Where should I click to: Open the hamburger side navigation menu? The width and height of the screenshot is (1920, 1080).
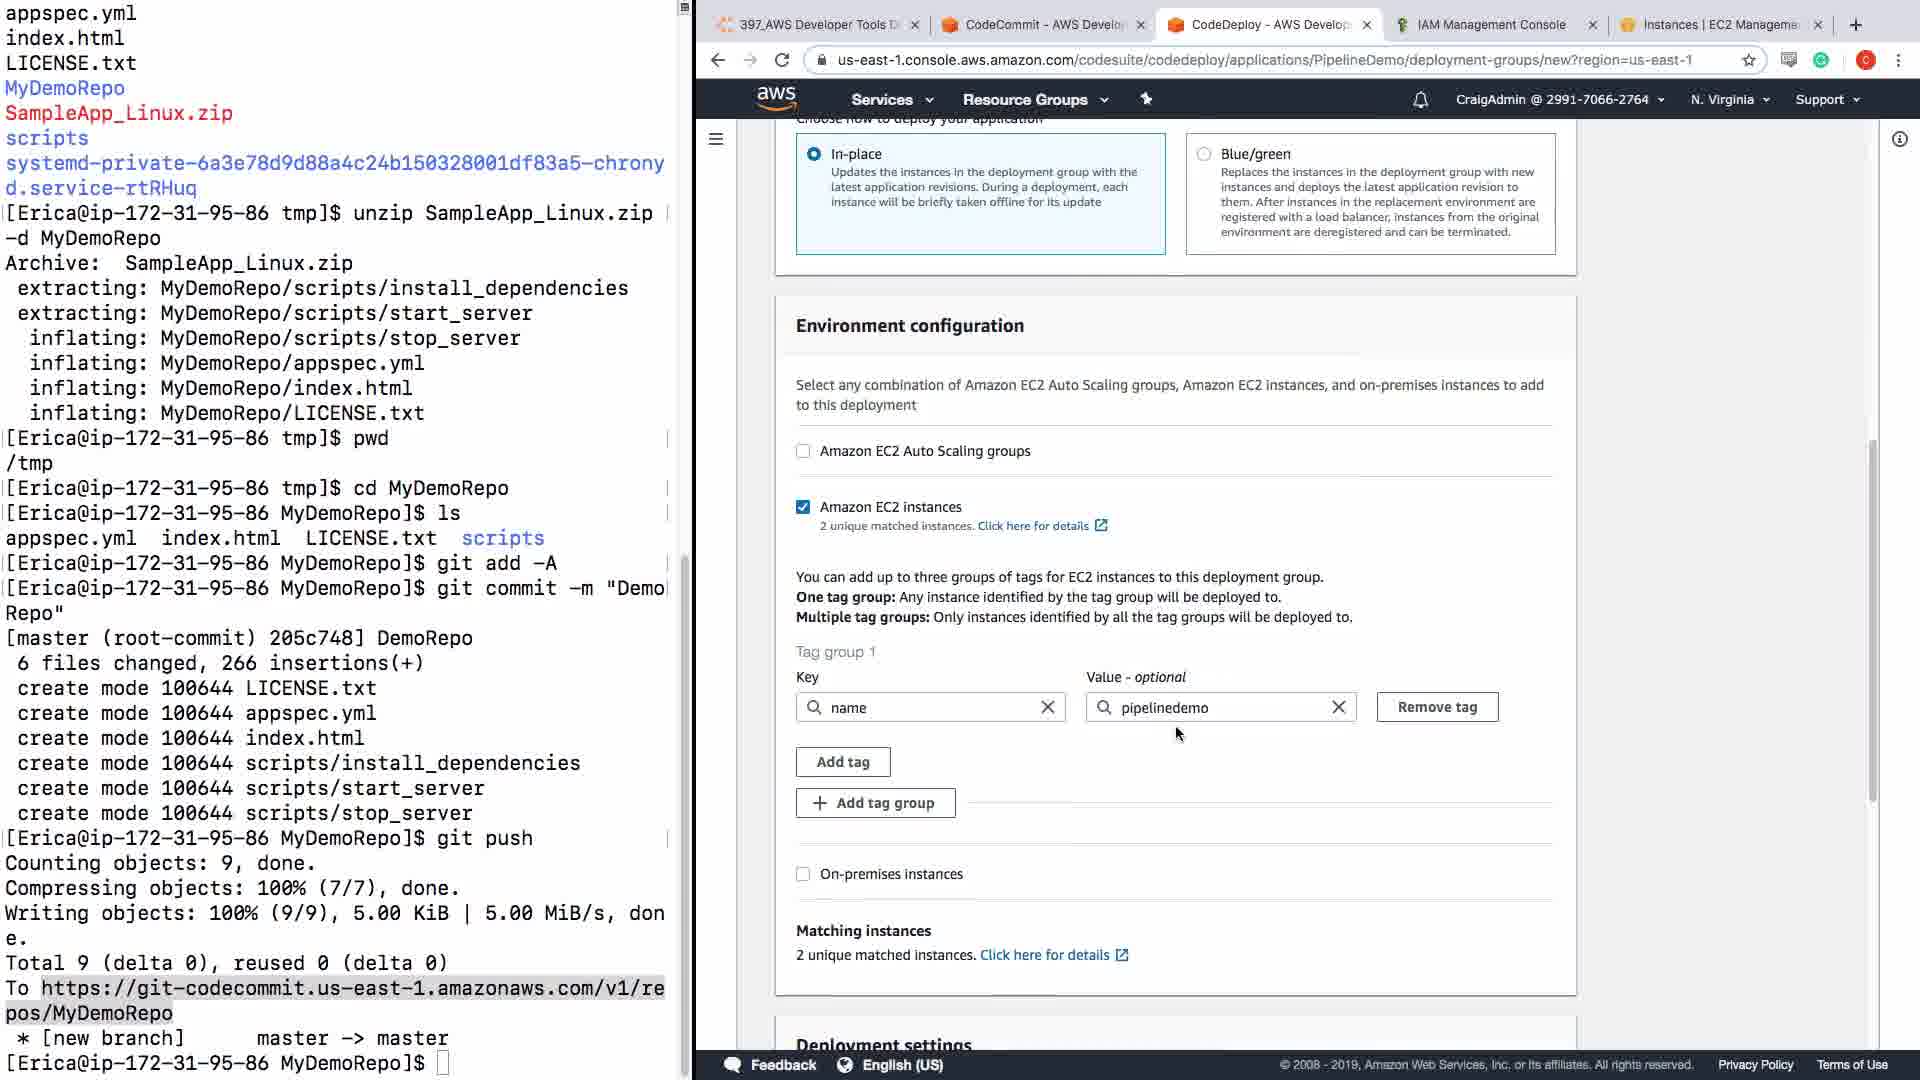click(x=716, y=139)
